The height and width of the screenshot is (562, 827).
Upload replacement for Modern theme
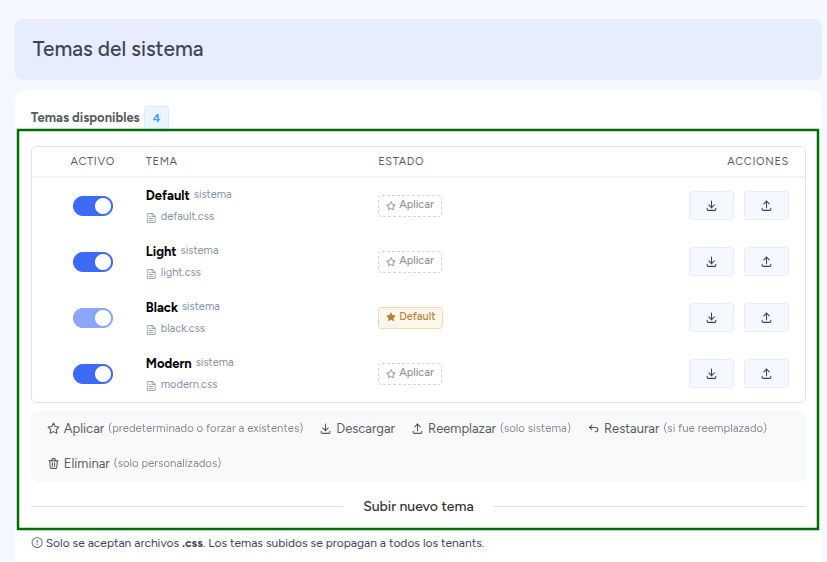766,373
